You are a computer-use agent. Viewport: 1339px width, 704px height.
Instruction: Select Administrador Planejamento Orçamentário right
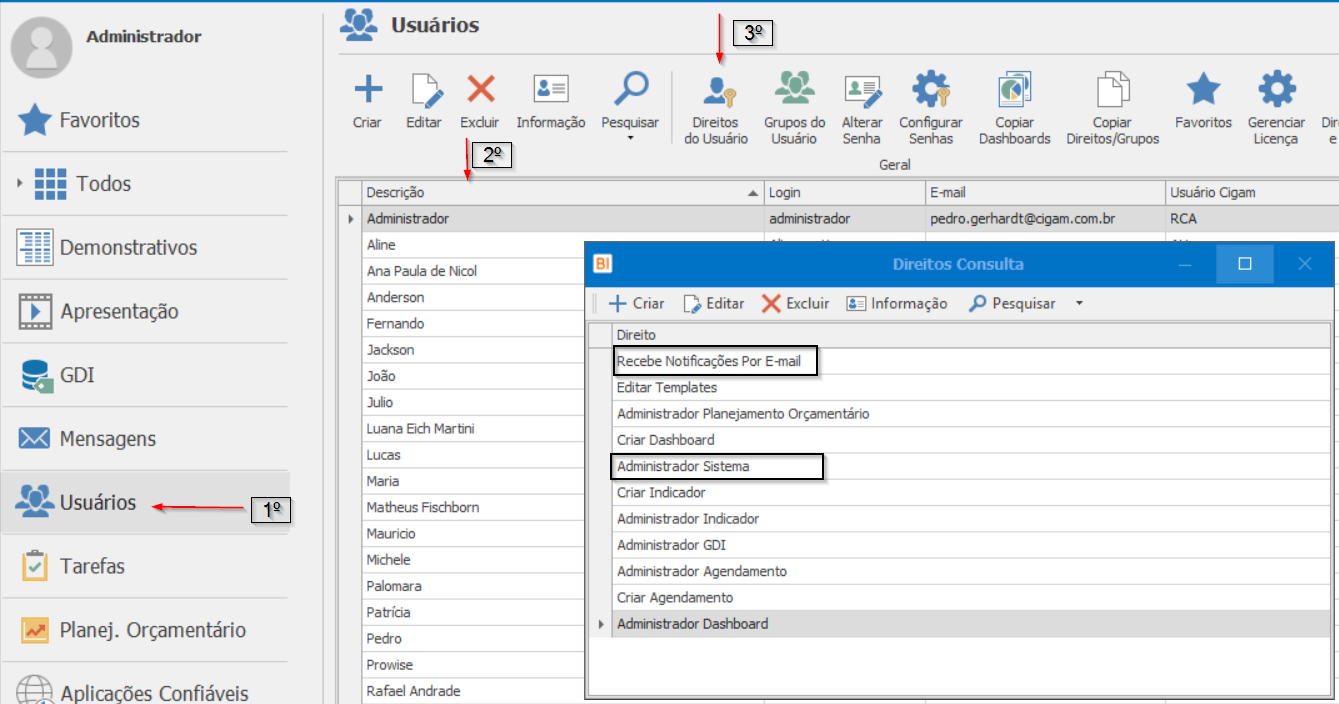point(972,413)
